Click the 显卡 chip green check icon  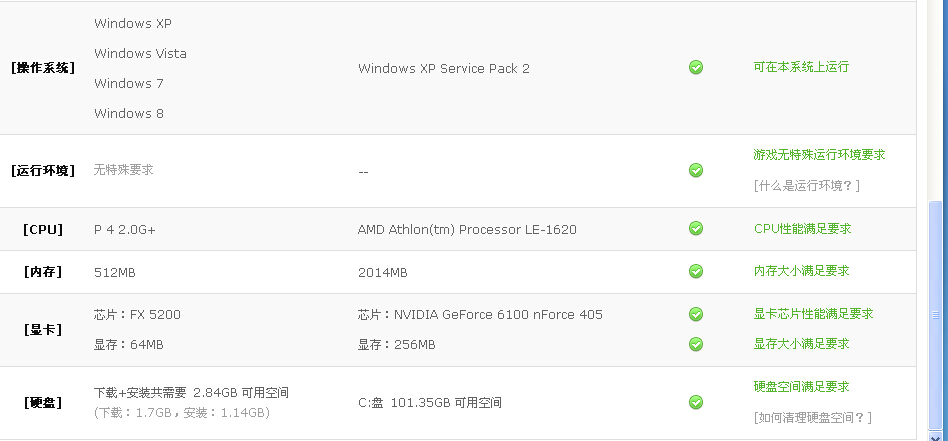click(x=696, y=314)
